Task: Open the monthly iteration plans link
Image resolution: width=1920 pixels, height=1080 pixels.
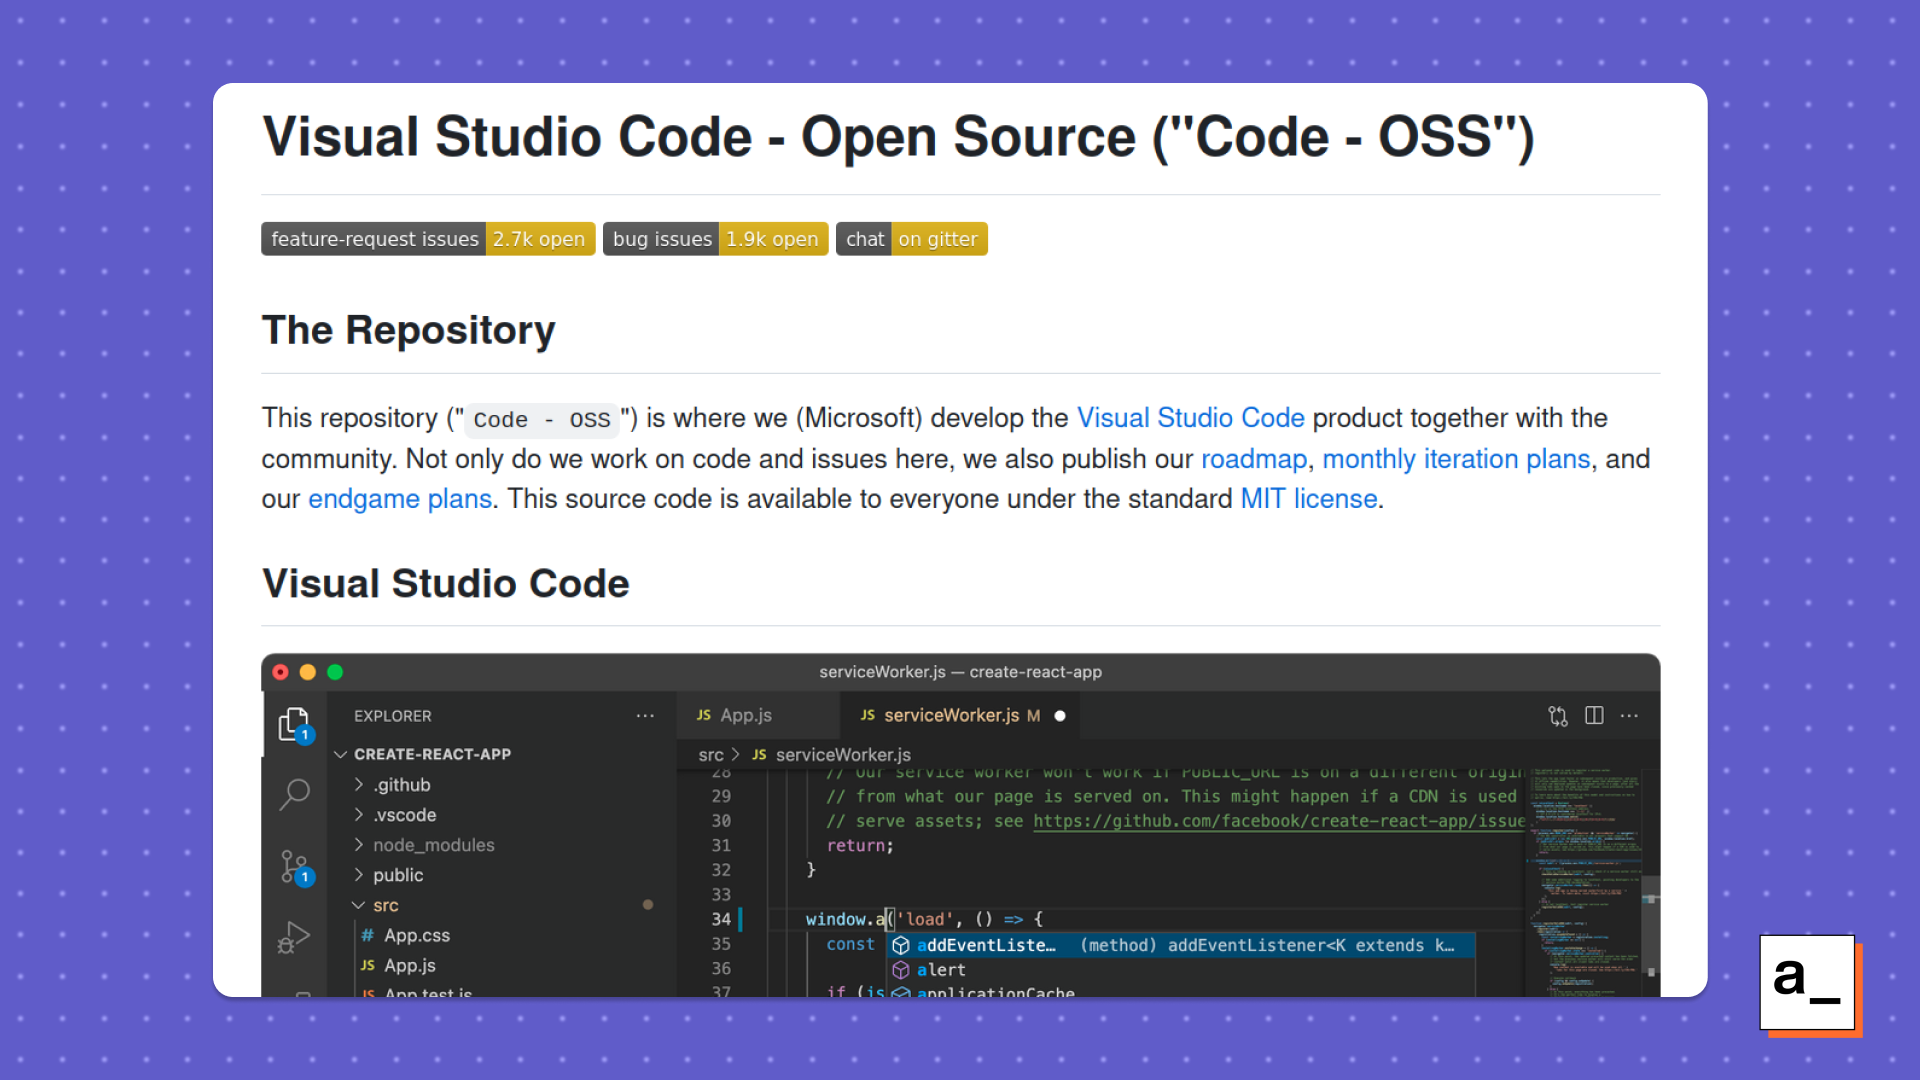Action: click(x=1455, y=459)
